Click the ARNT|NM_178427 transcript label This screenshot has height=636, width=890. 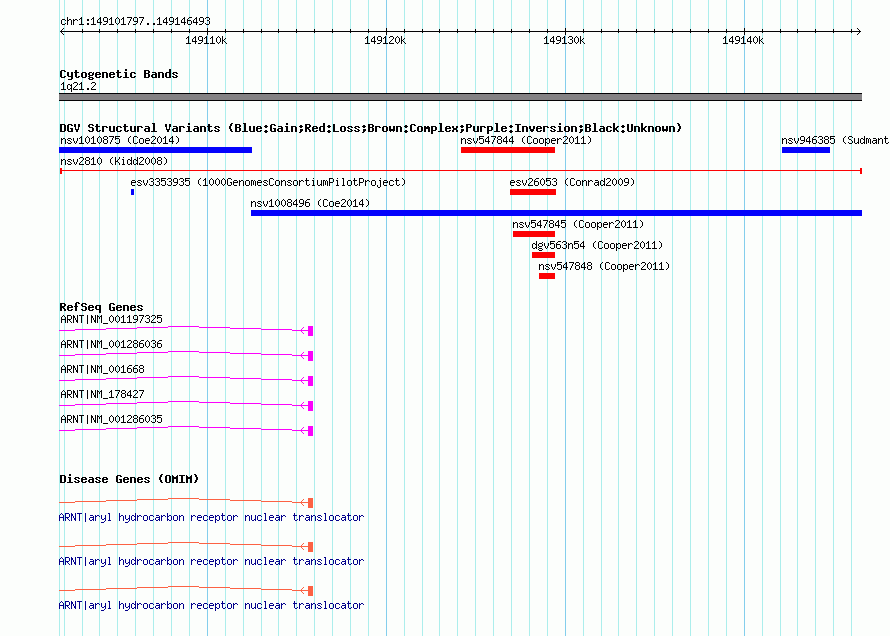pos(102,394)
